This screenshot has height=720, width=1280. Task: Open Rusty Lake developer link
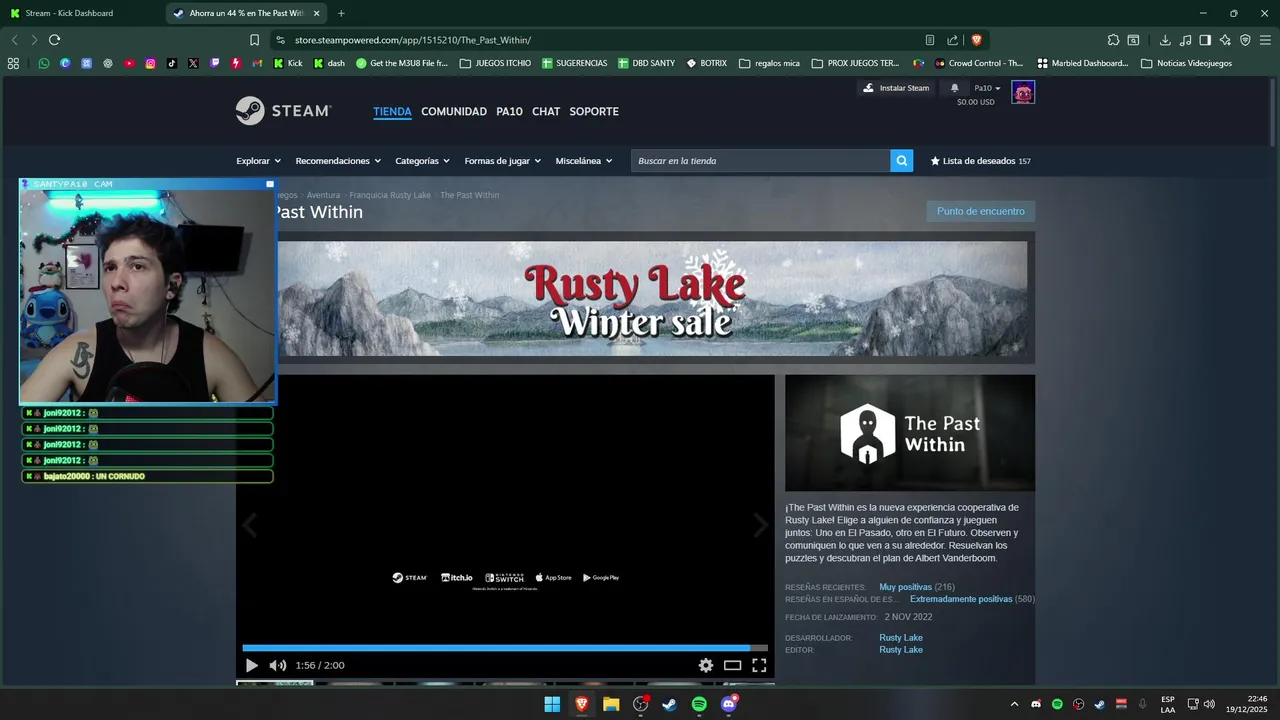coord(901,638)
